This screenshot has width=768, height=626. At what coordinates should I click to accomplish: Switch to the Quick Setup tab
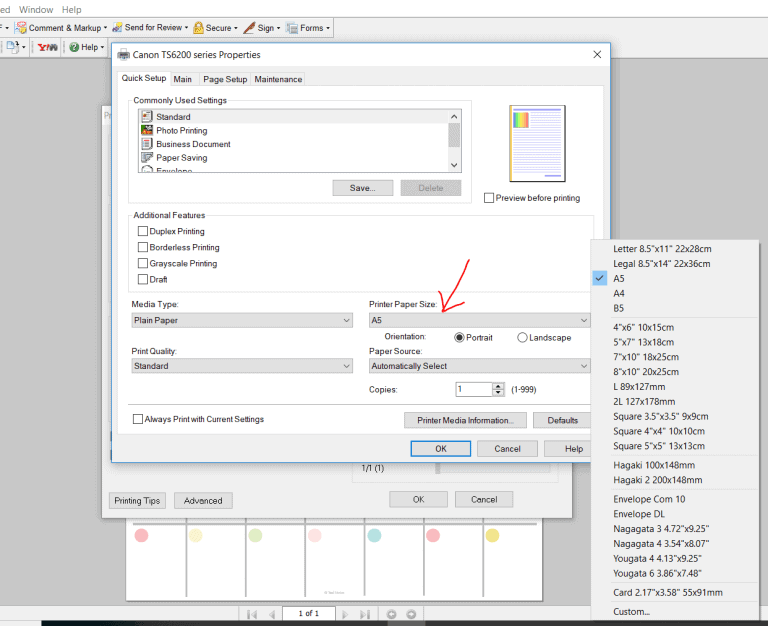144,78
